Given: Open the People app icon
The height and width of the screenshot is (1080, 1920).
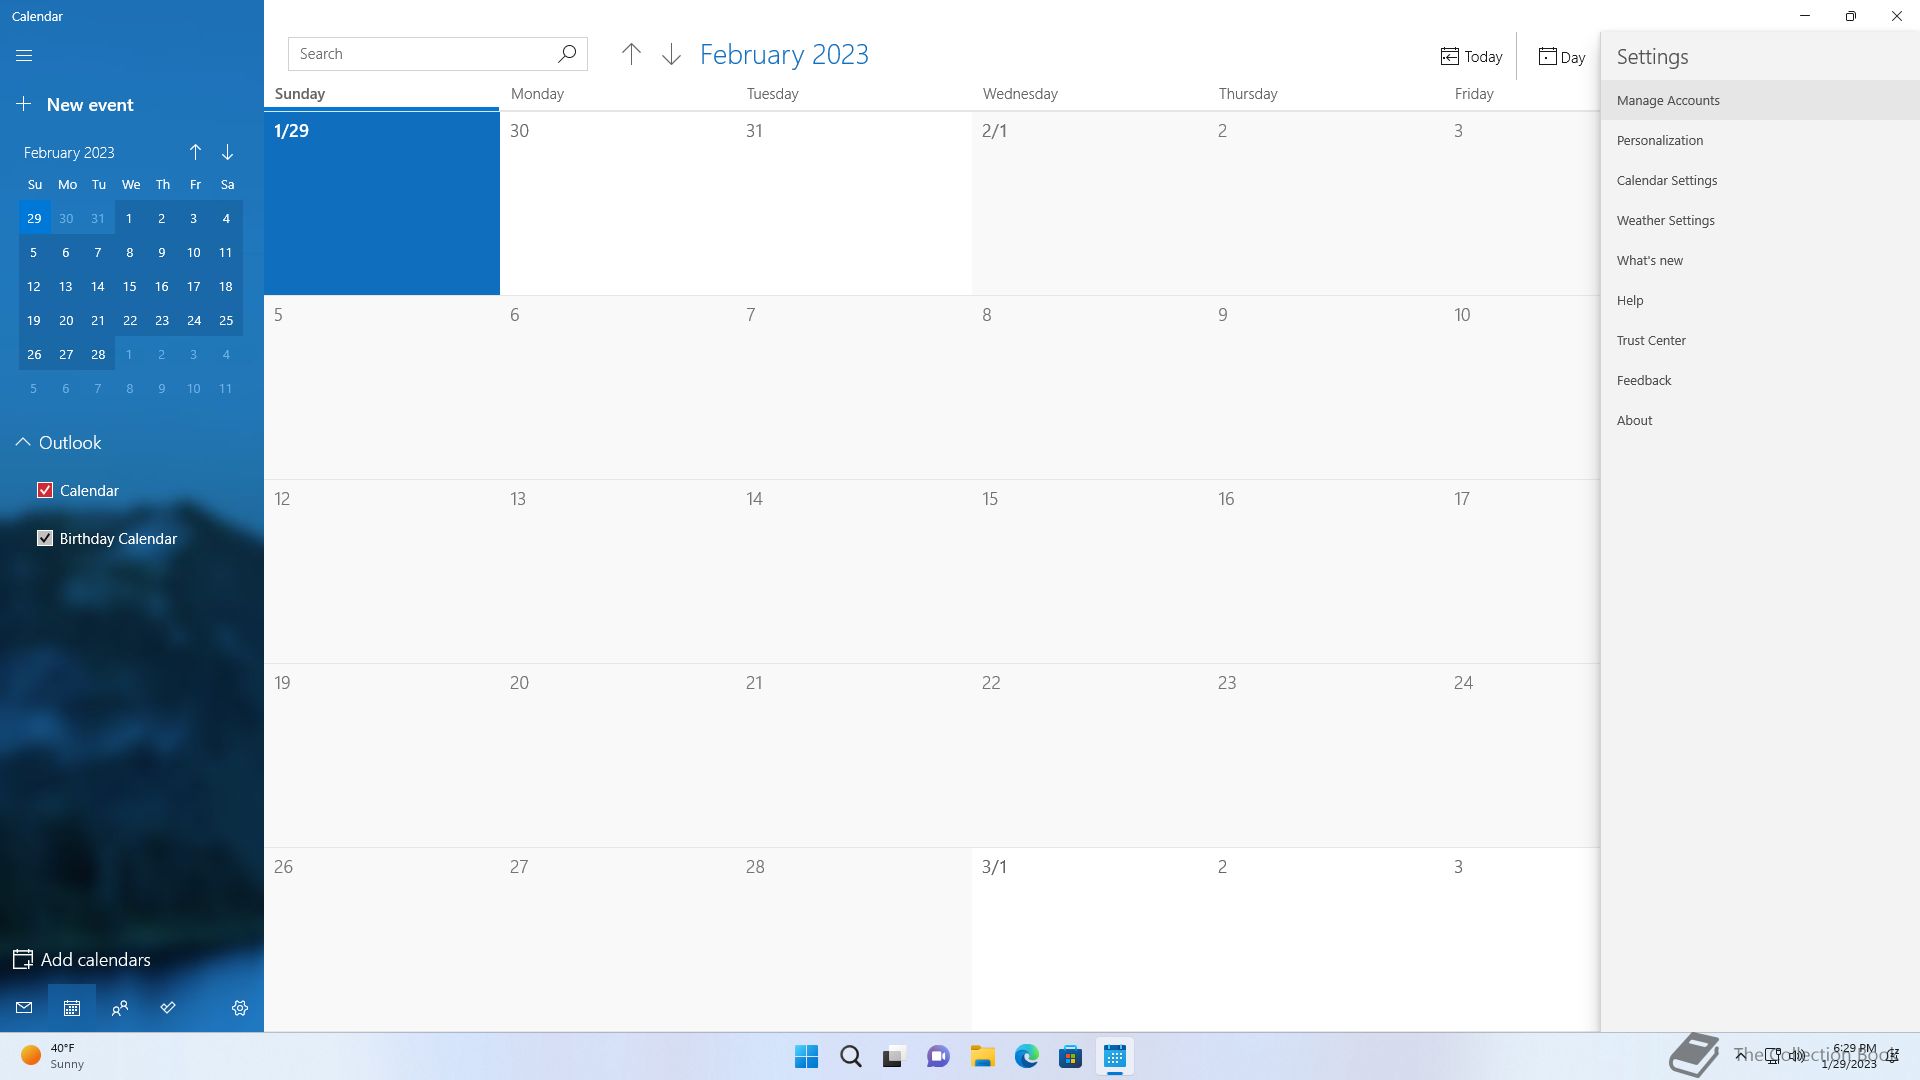Looking at the screenshot, I should point(120,1008).
